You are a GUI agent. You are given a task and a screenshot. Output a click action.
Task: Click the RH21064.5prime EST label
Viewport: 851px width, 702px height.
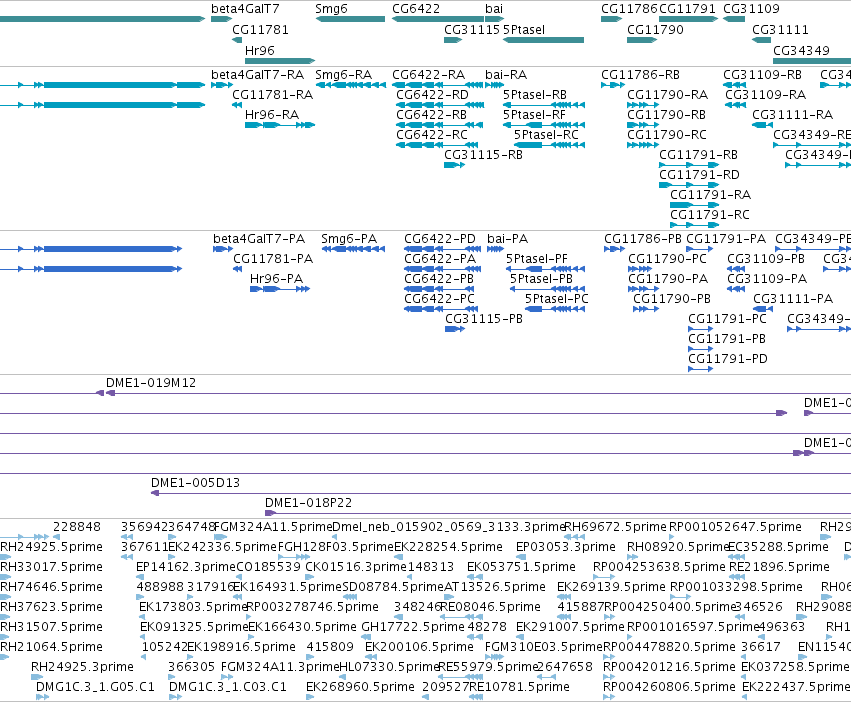[x=52, y=647]
